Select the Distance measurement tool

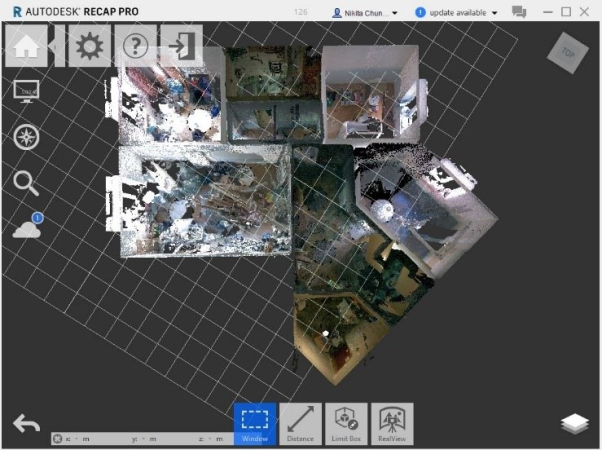pos(300,424)
